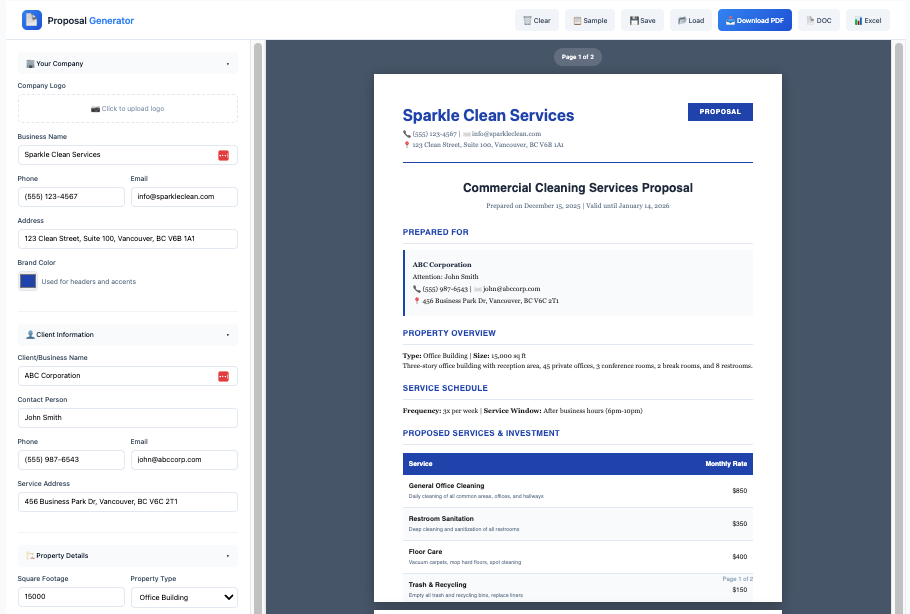The height and width of the screenshot is (614, 910).
Task: Click the DOC export file icon
Action: tap(808, 19)
